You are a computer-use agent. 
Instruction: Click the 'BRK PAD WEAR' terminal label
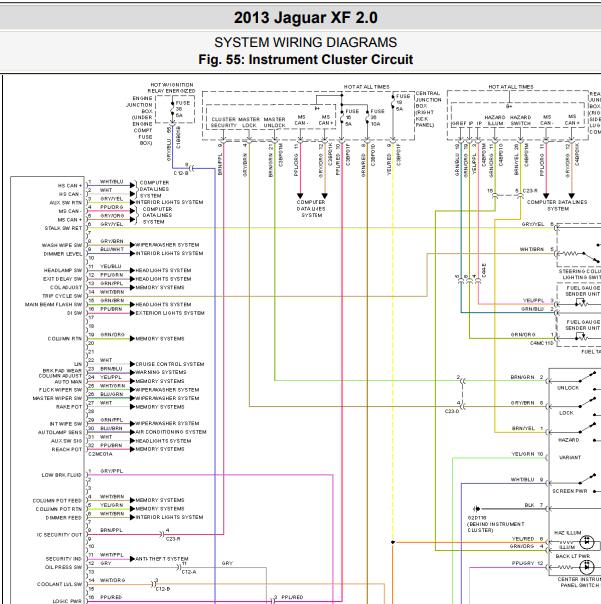click(x=62, y=371)
